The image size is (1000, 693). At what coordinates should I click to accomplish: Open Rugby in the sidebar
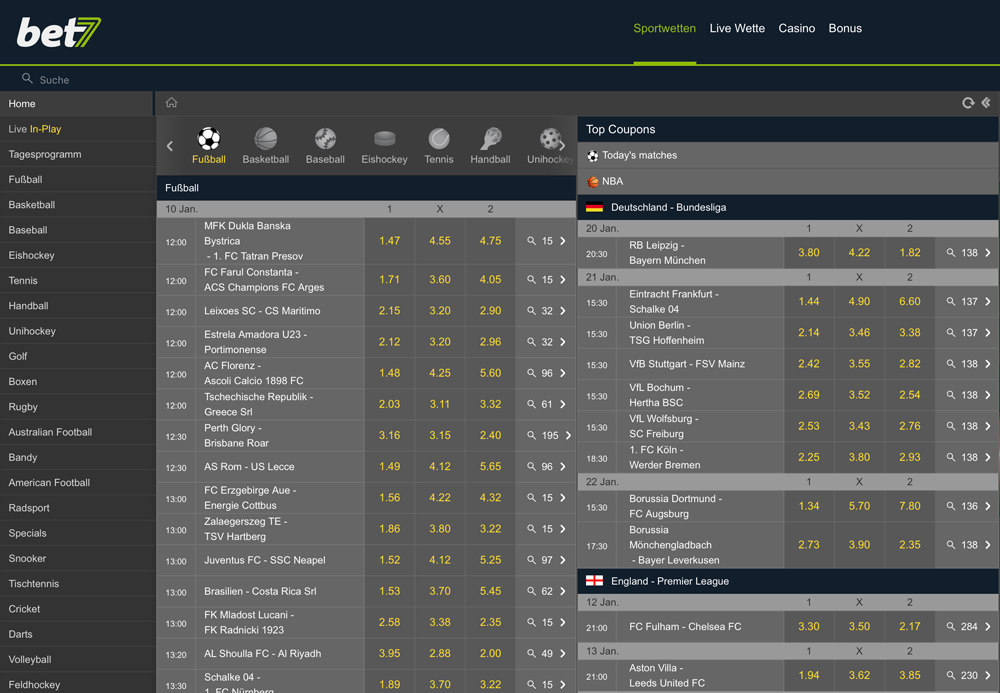click(x=78, y=407)
